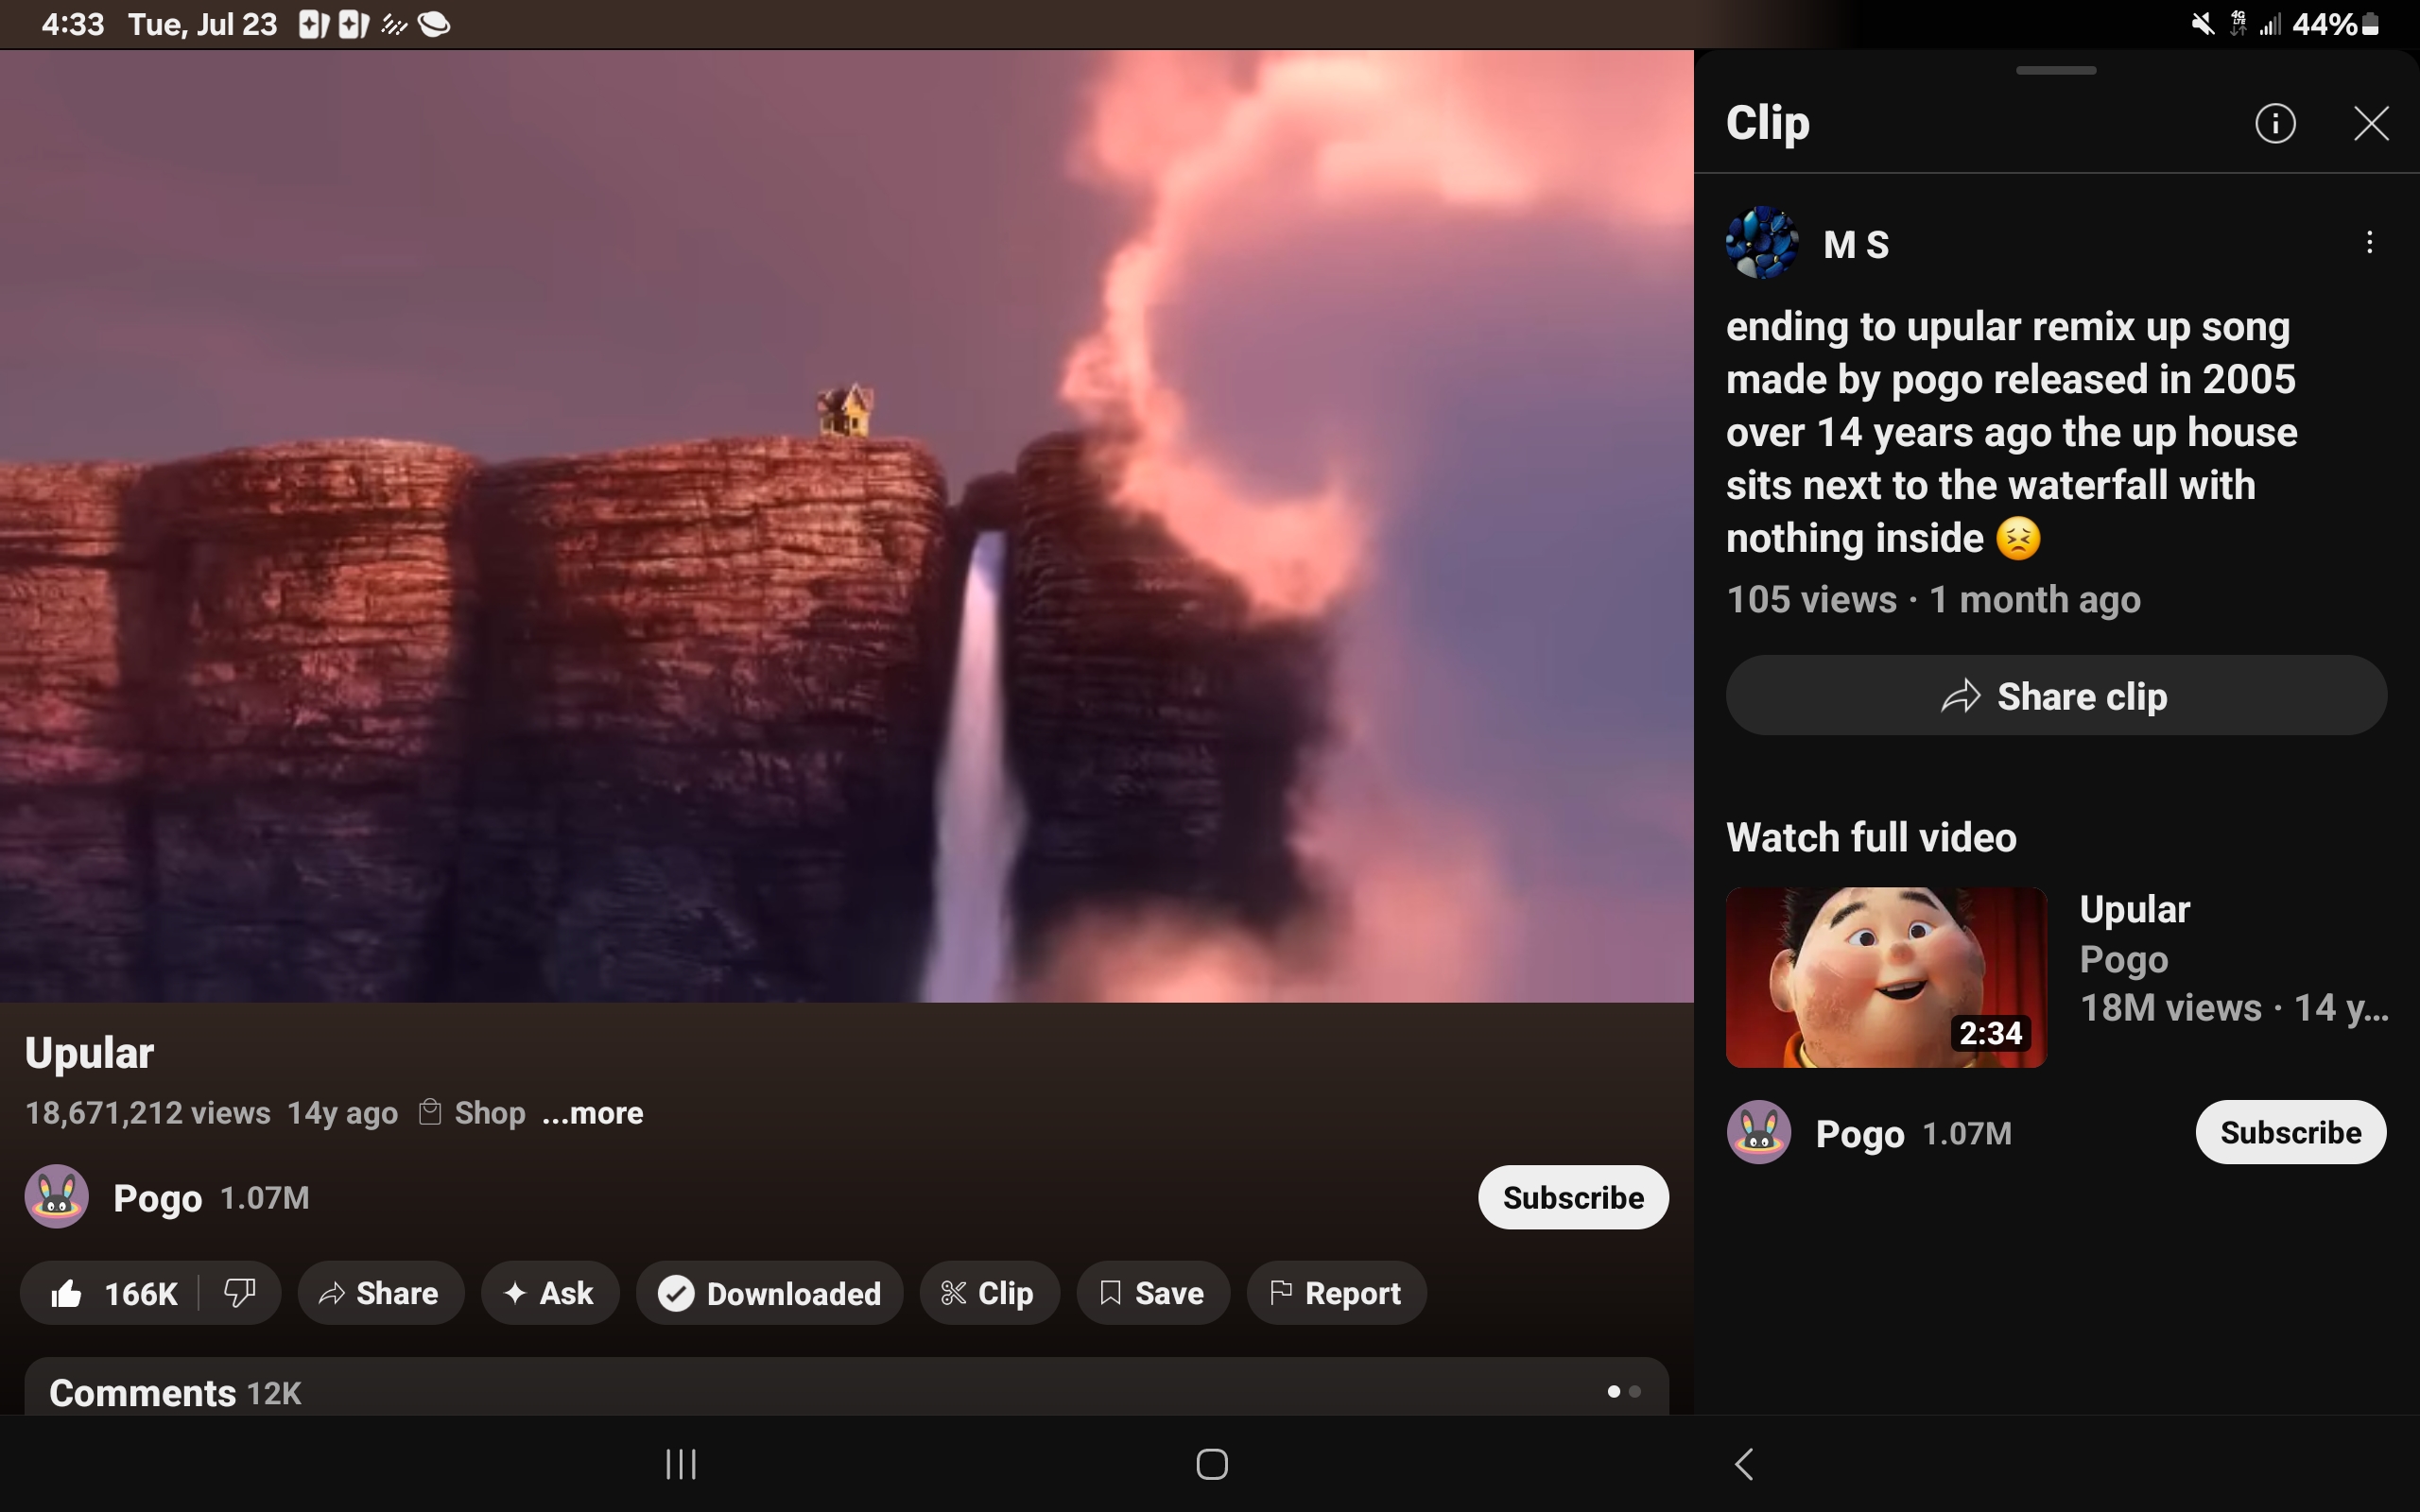Tap the Clip scissors button

tap(989, 1293)
